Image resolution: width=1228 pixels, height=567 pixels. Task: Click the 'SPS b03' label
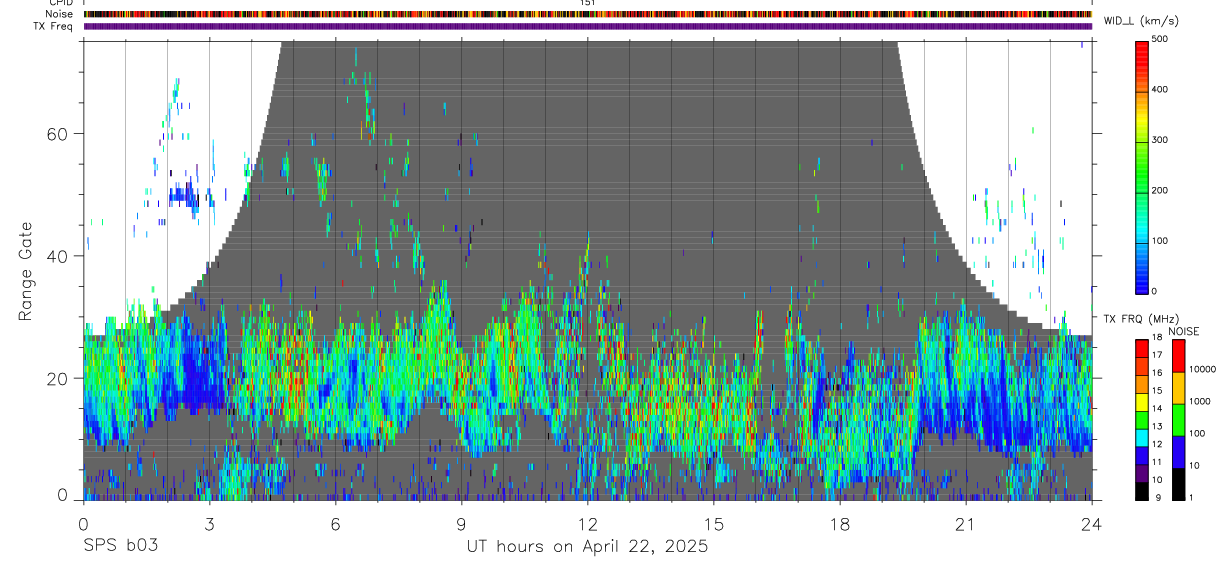tap(120, 546)
